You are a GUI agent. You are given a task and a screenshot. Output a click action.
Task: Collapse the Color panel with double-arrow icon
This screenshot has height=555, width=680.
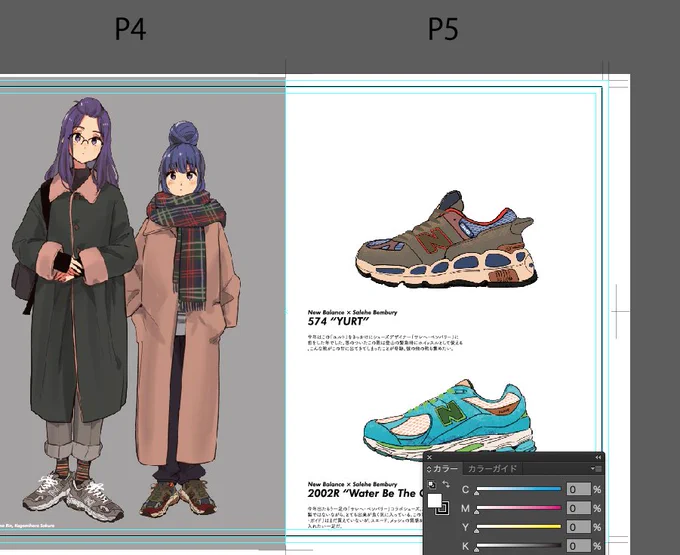click(598, 457)
